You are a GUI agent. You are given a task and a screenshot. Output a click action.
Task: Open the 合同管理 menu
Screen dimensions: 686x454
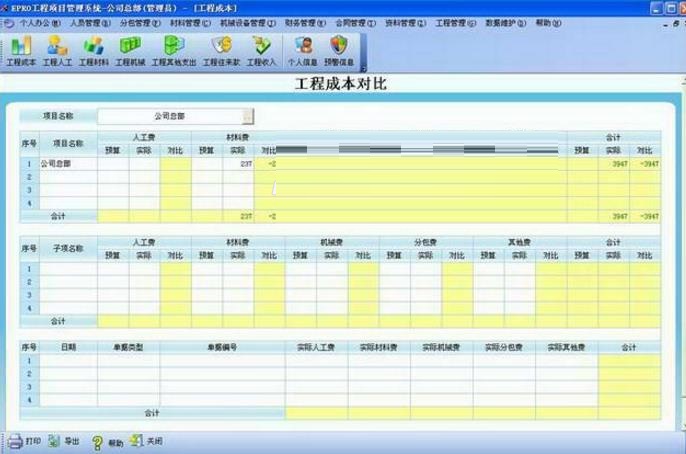[355, 23]
